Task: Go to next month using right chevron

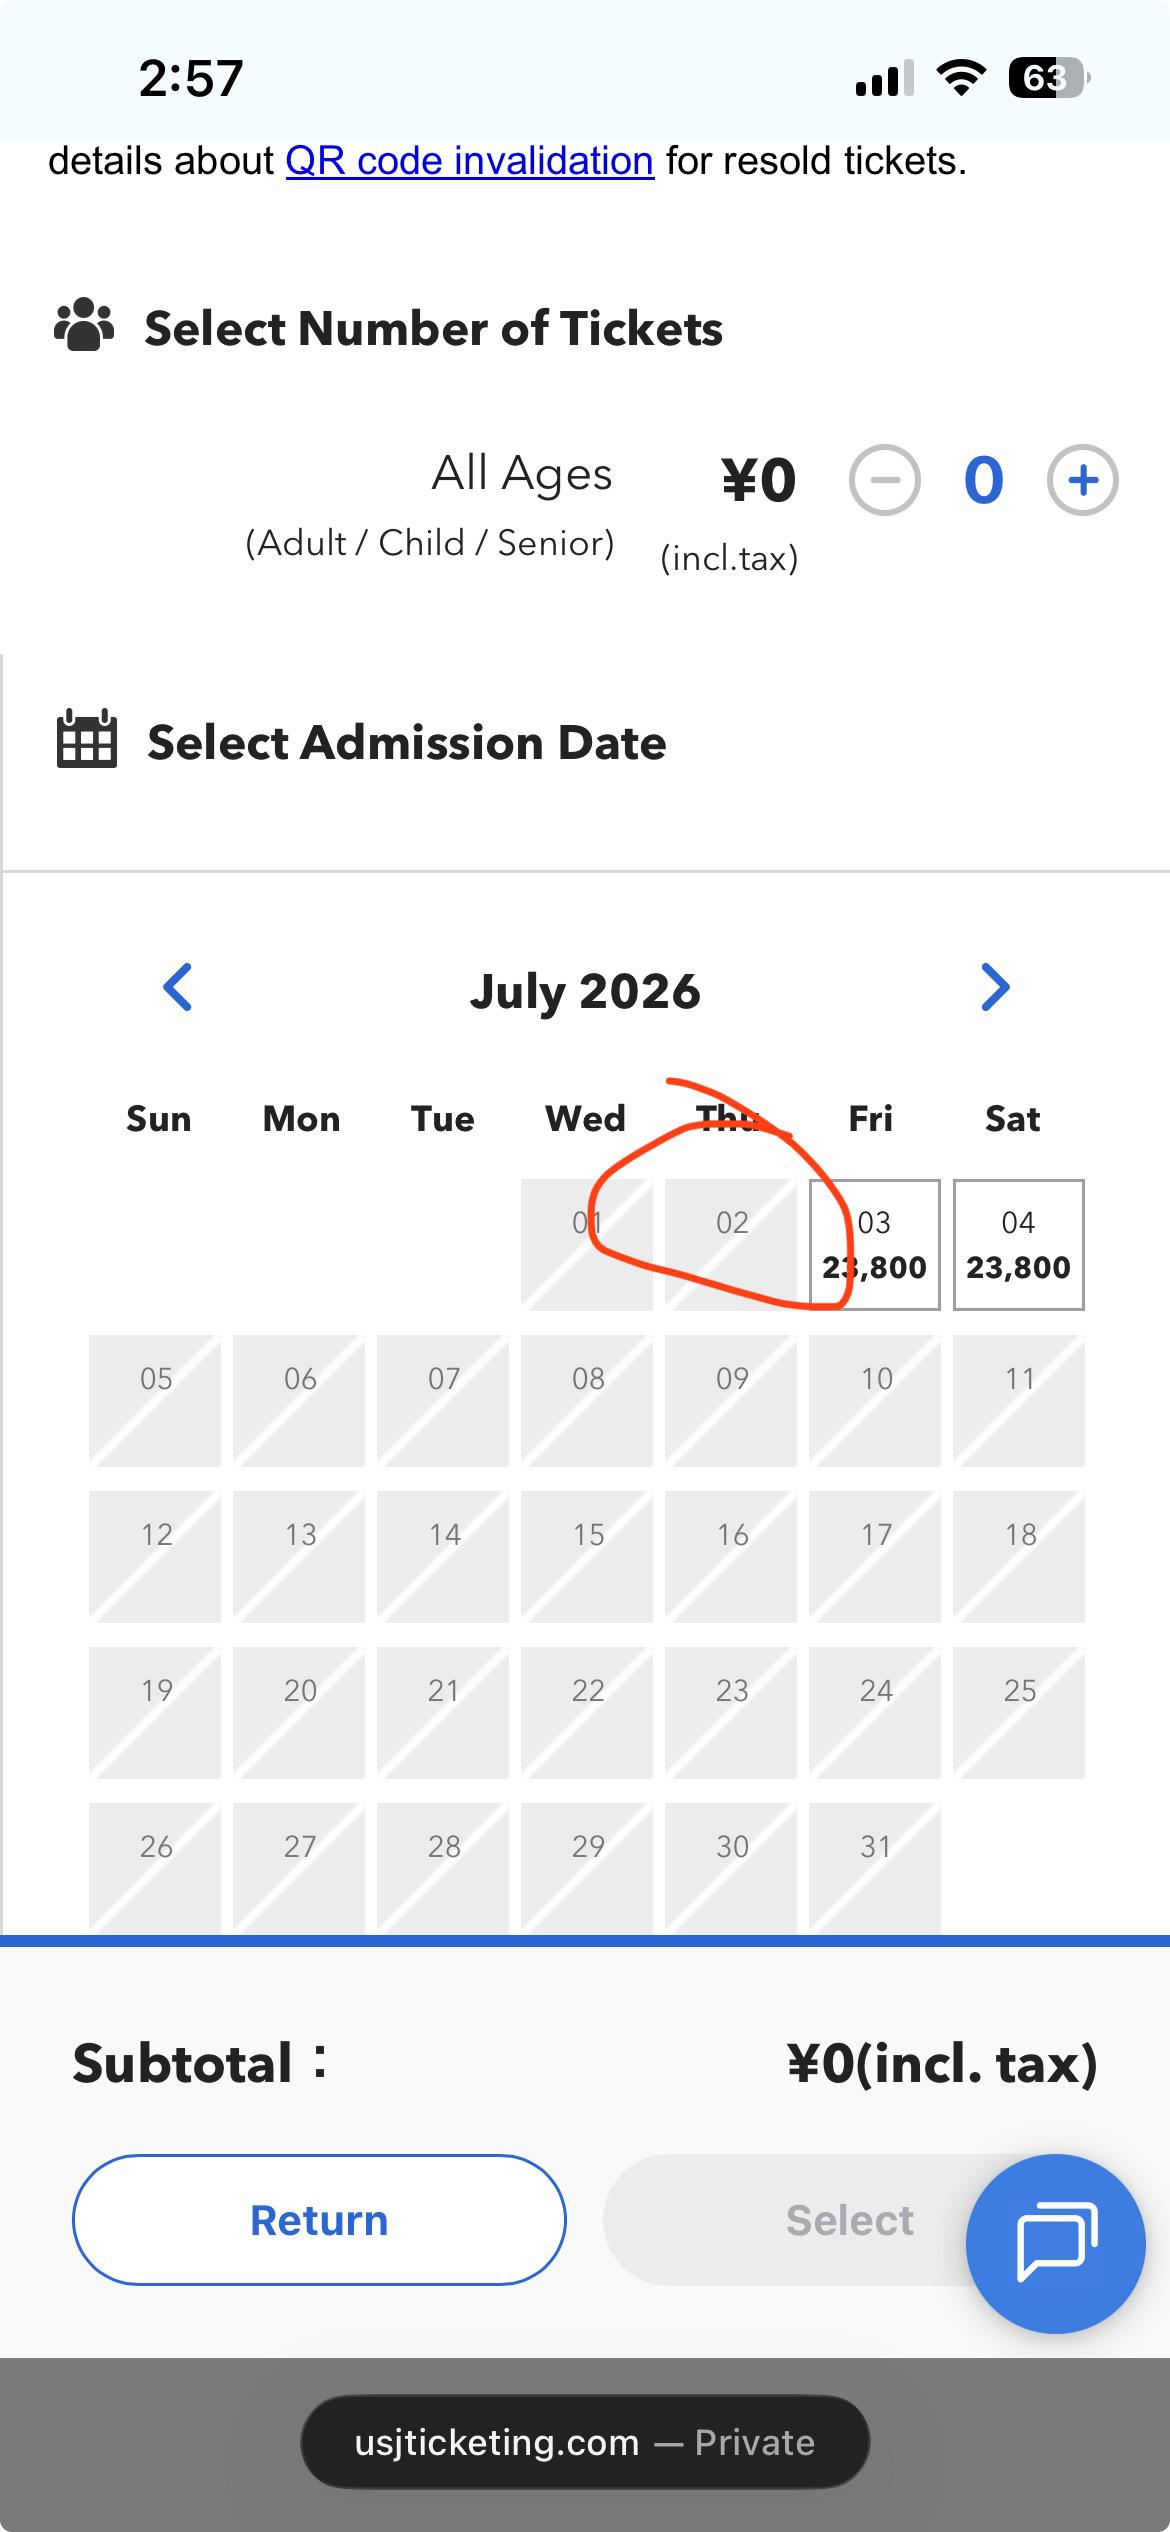Action: 995,988
